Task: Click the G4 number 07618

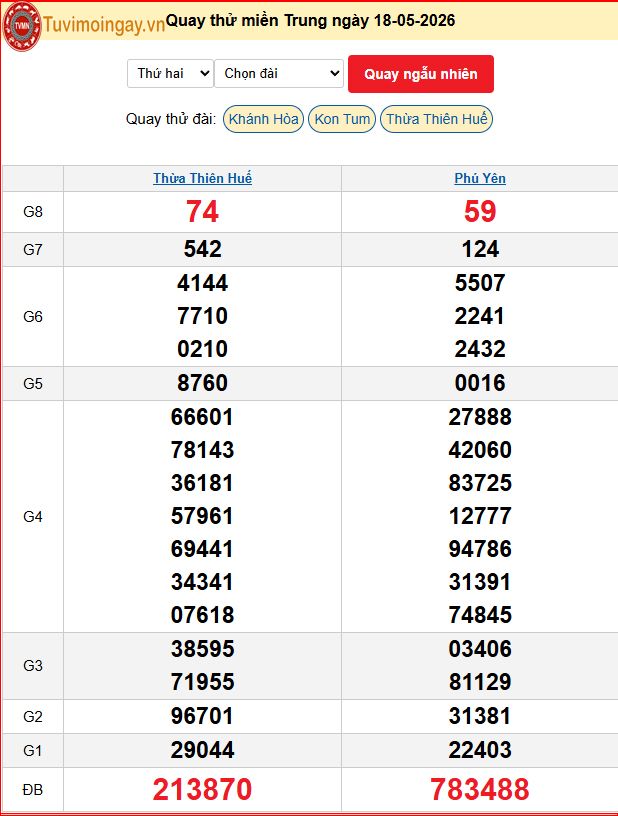Action: [x=202, y=615]
